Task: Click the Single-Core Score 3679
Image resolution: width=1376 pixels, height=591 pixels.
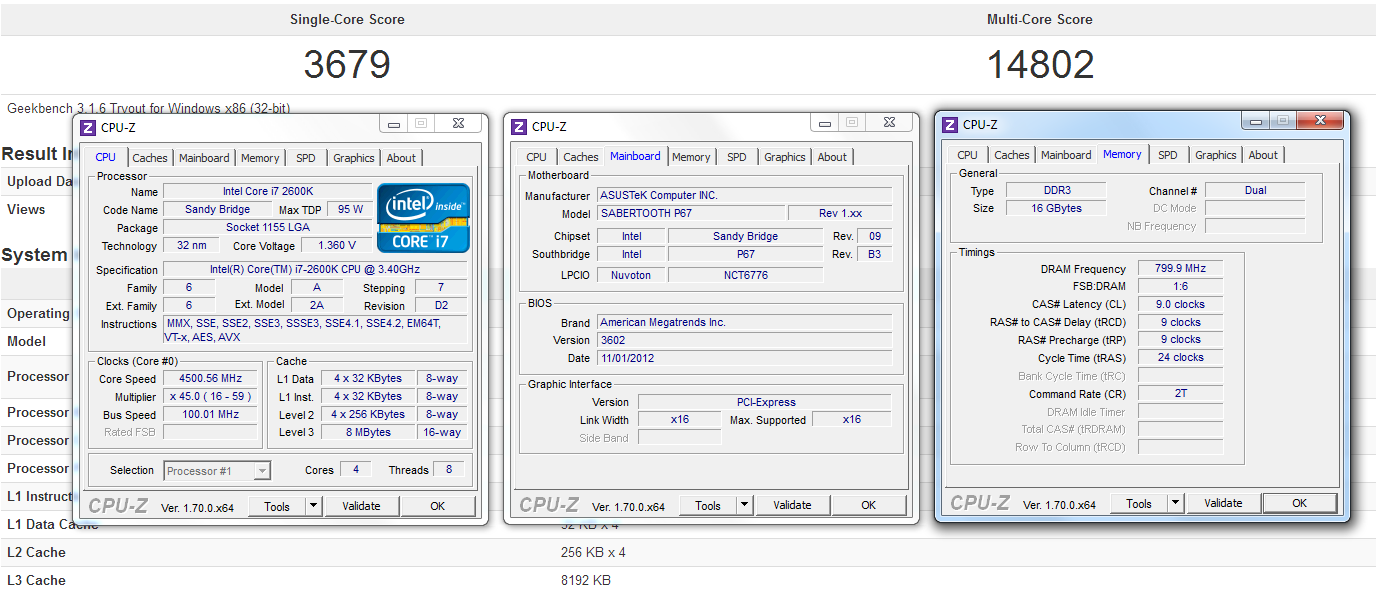Action: click(347, 65)
